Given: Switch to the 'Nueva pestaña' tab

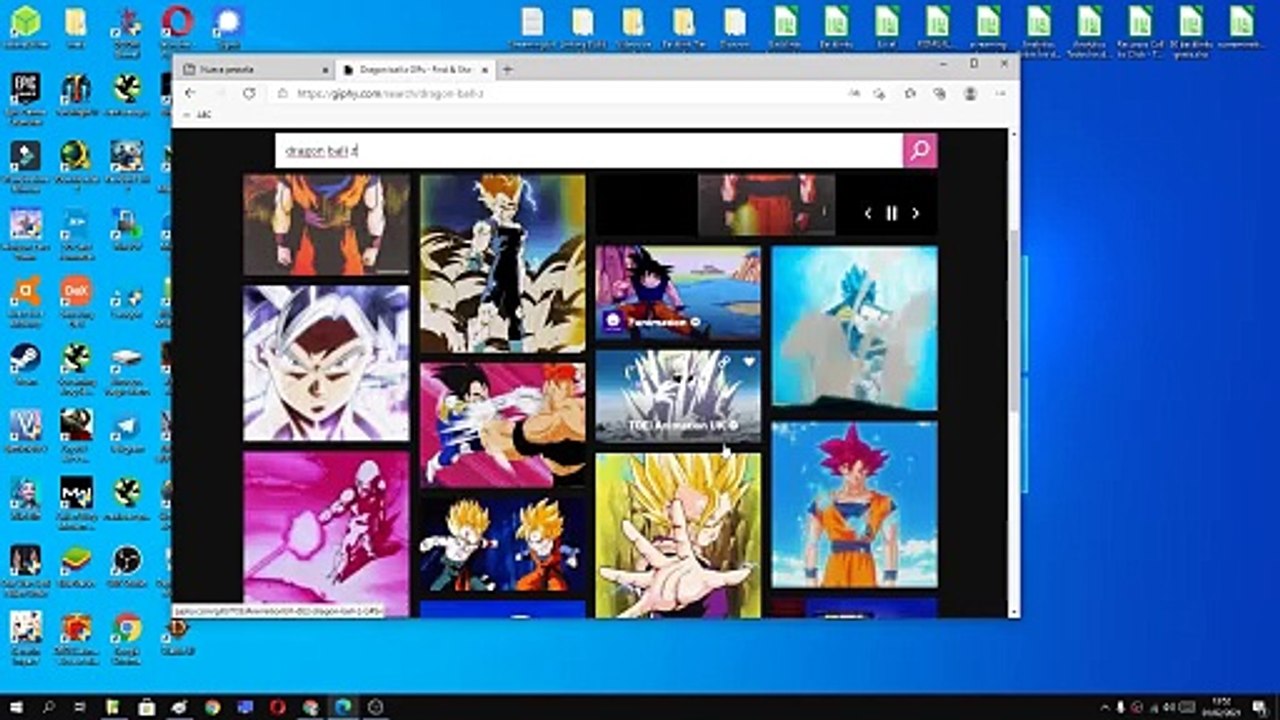Looking at the screenshot, I should point(255,69).
